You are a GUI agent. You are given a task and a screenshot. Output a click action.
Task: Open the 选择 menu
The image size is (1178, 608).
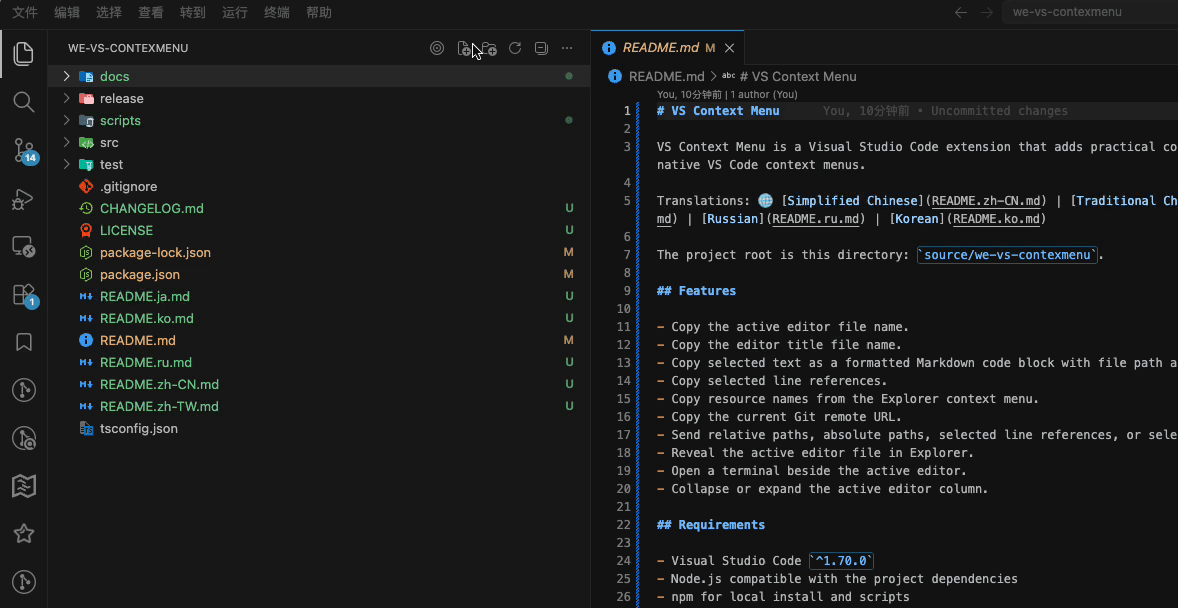109,12
